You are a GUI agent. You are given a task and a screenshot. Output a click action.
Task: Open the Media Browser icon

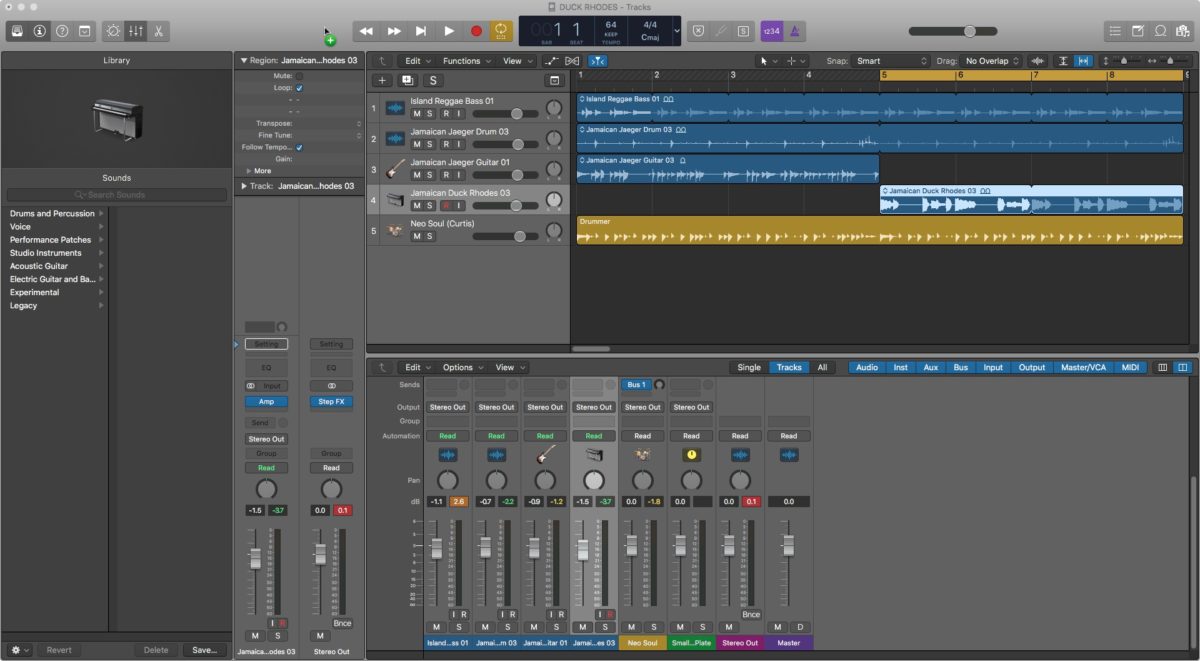1182,31
